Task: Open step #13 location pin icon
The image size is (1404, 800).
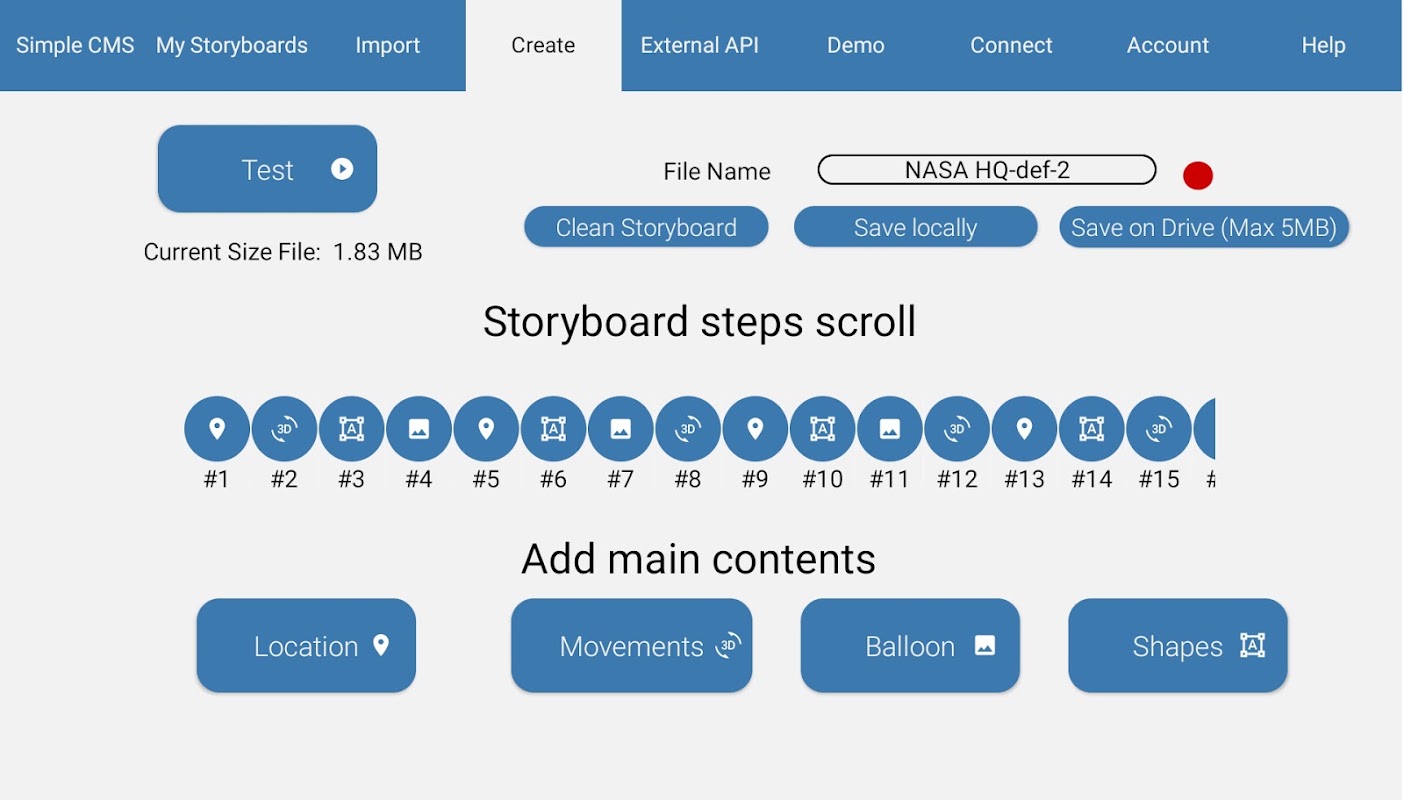Action: pos(1024,429)
